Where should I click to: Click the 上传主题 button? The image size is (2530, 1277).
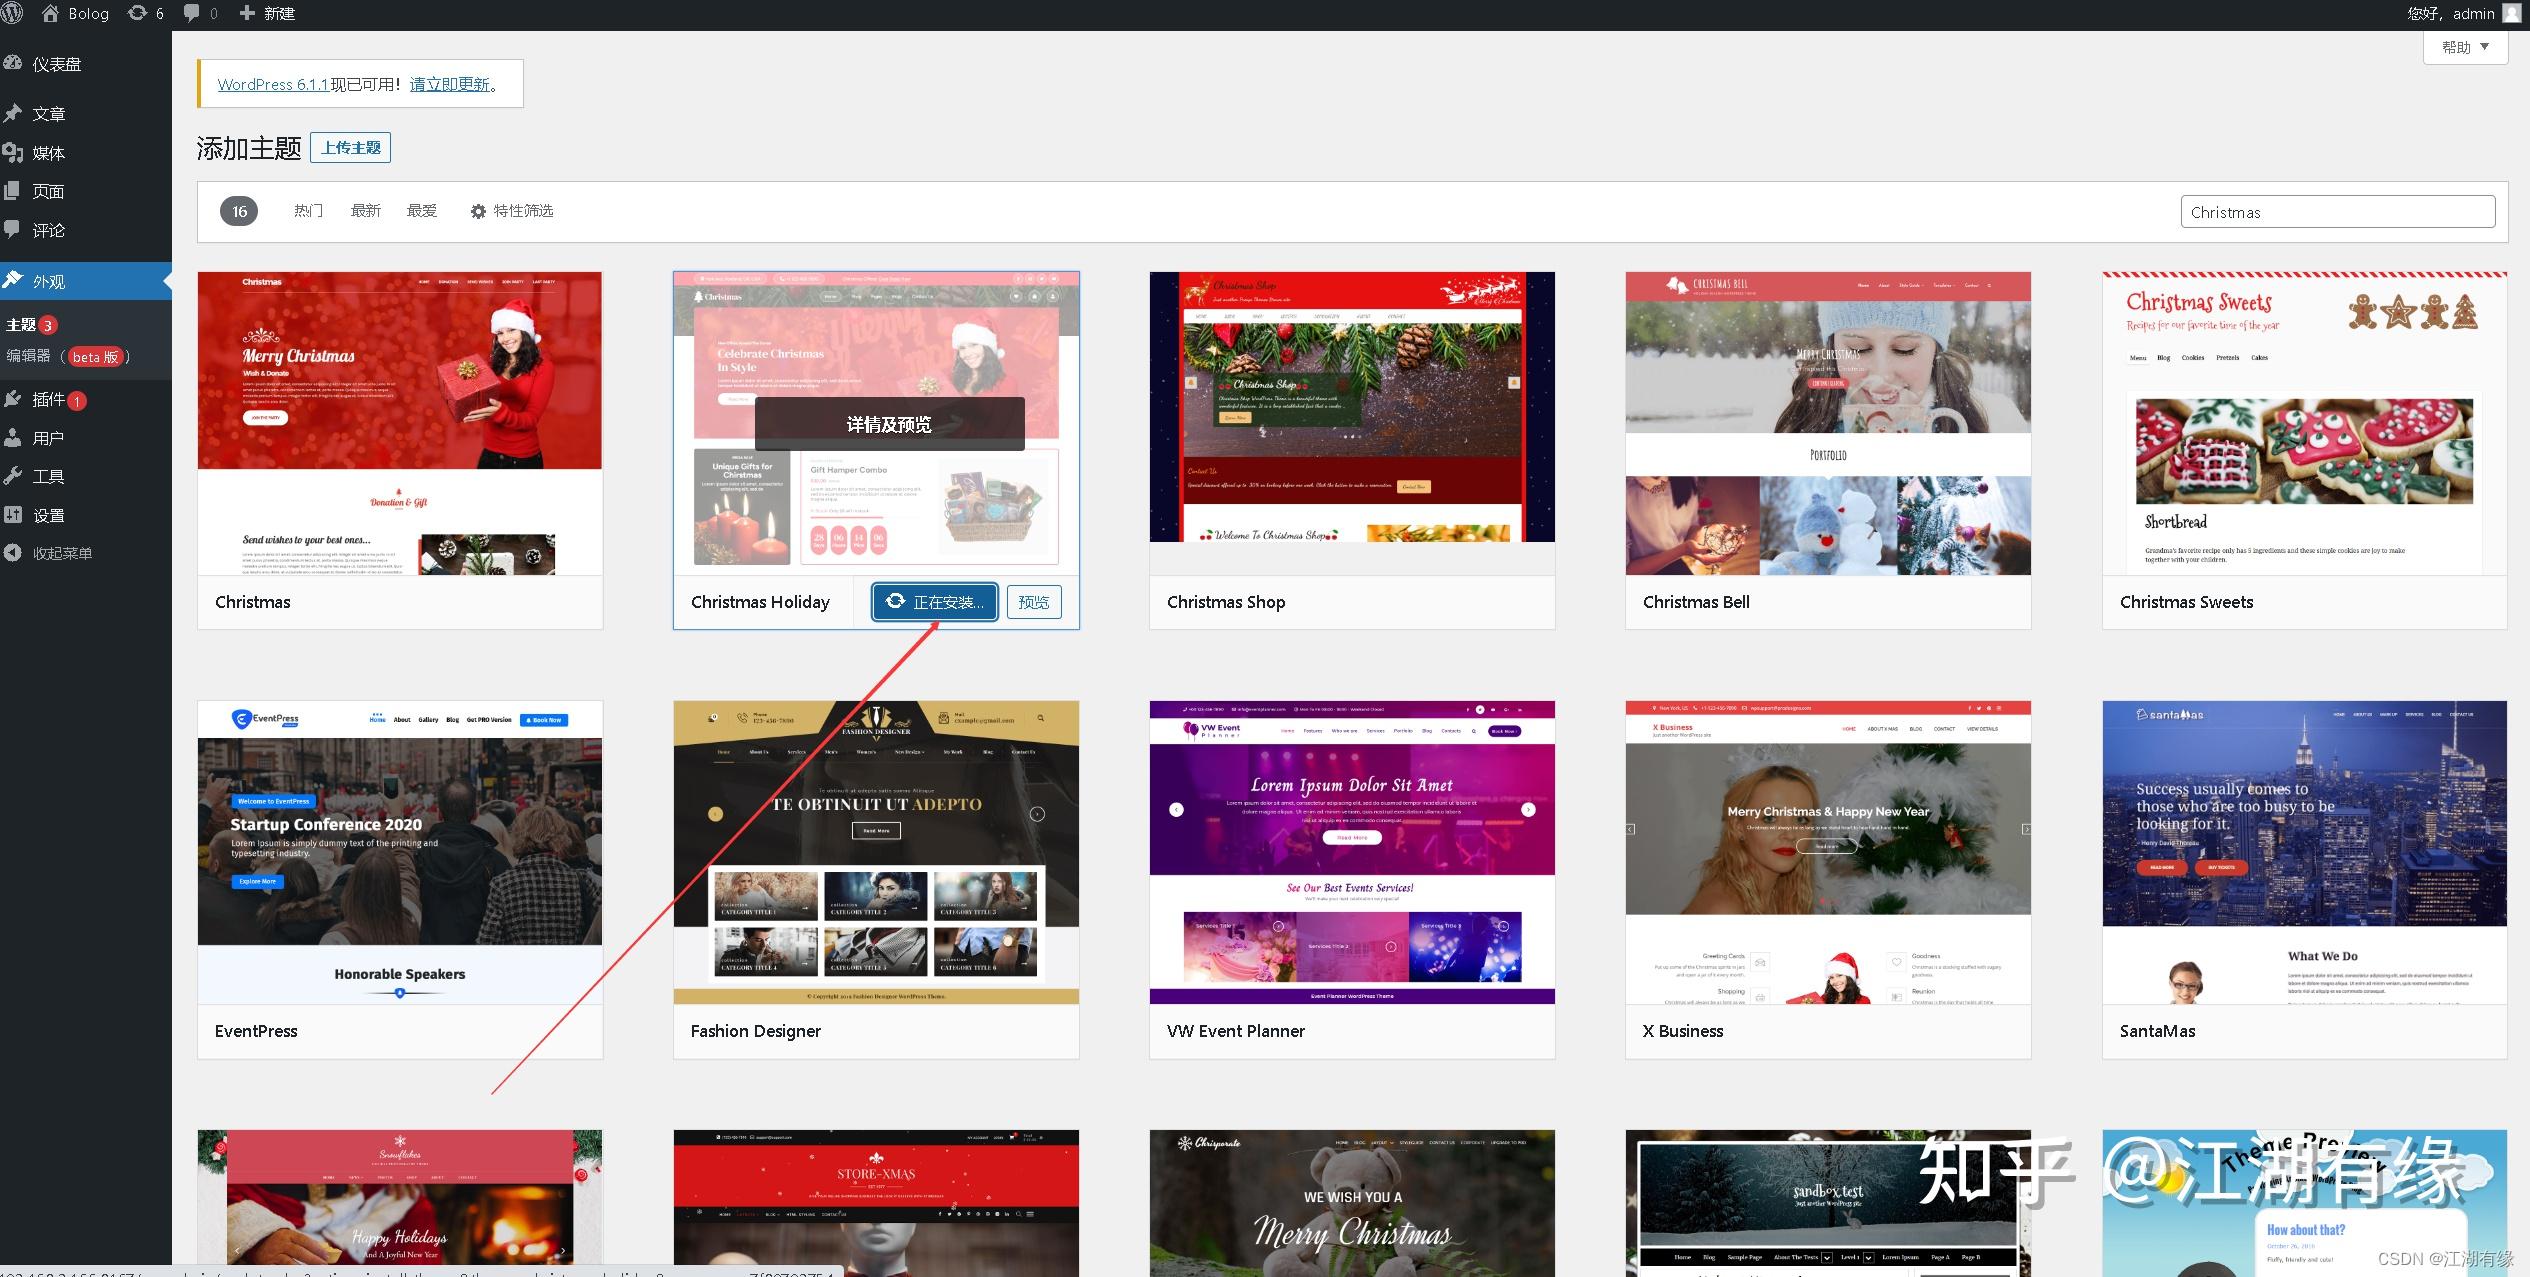coord(350,148)
